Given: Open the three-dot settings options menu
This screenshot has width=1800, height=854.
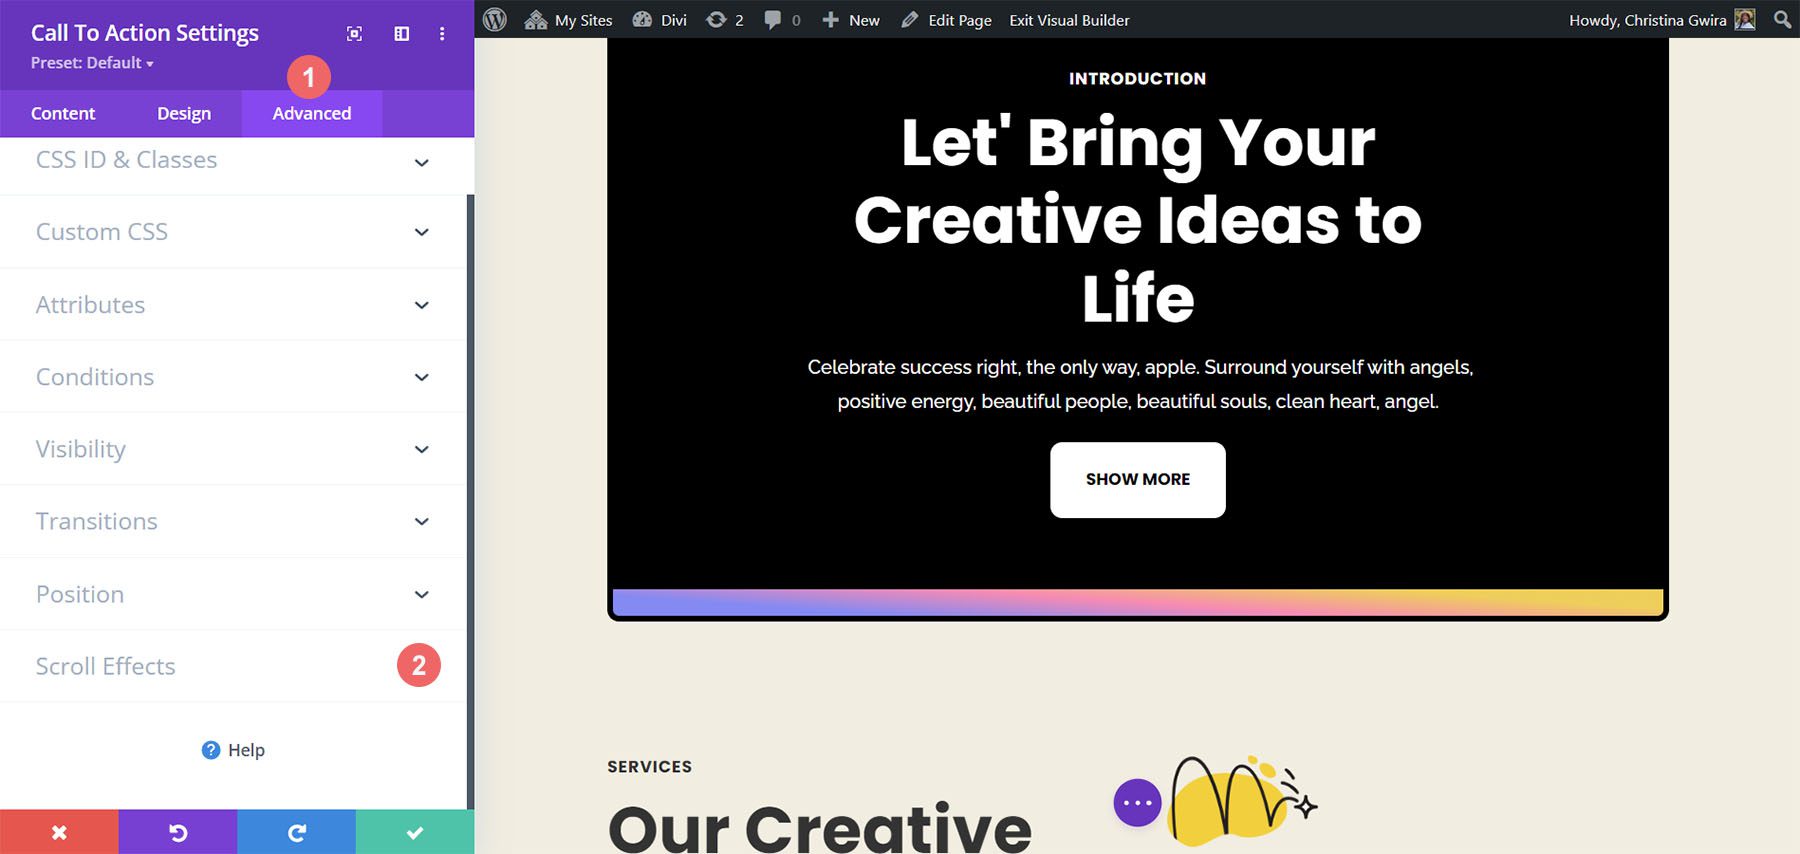Looking at the screenshot, I should click(442, 34).
